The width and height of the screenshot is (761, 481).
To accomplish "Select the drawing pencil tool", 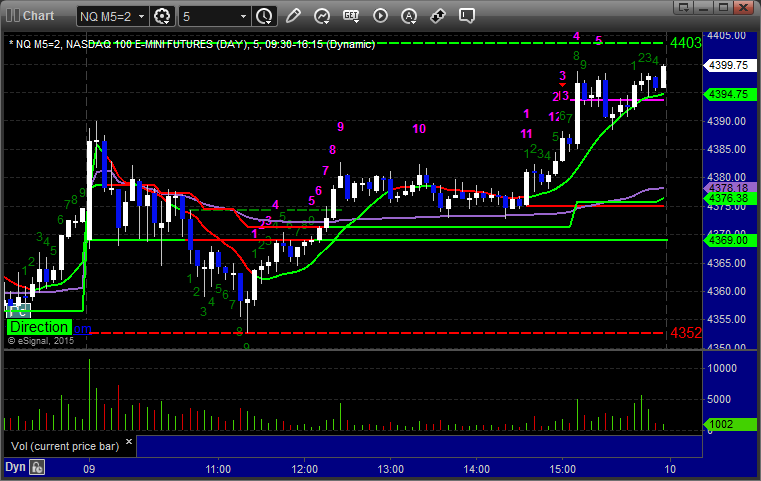I will 293,16.
